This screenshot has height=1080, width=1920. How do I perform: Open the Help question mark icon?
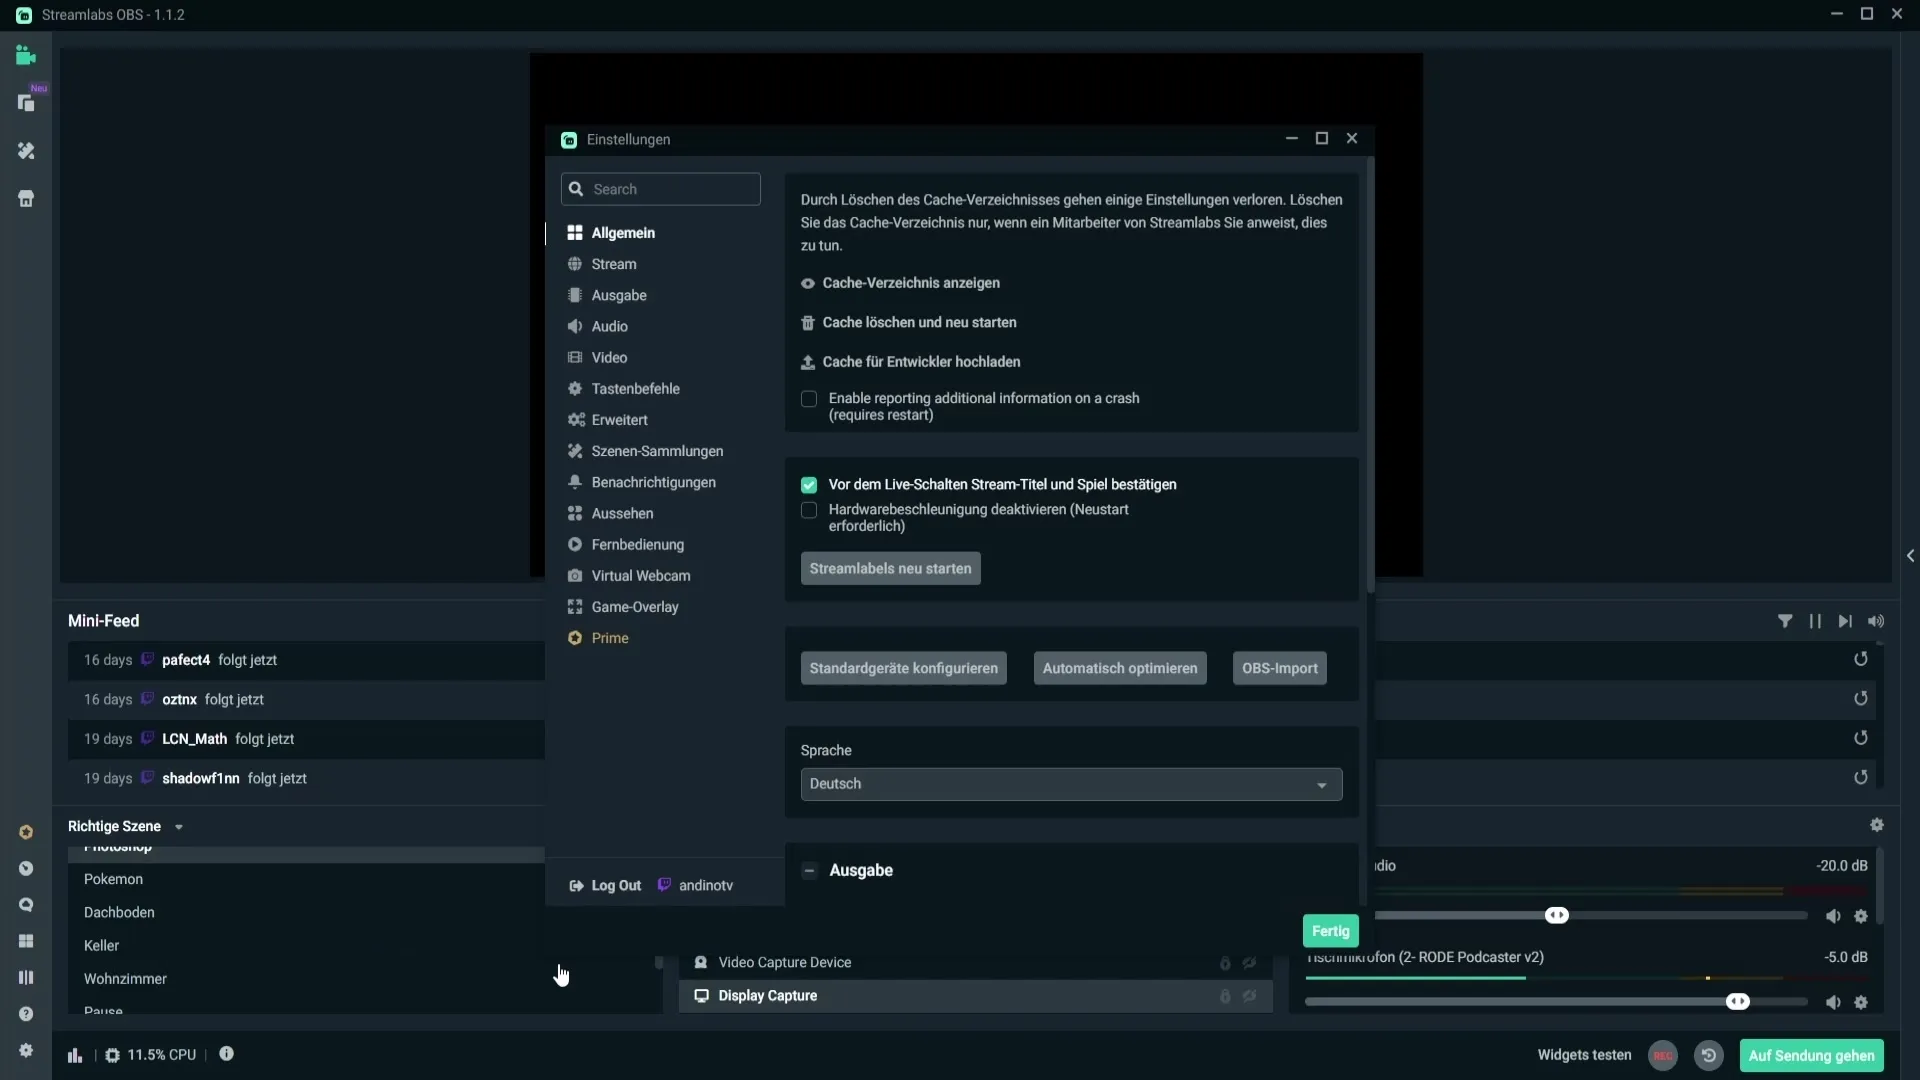[26, 1014]
